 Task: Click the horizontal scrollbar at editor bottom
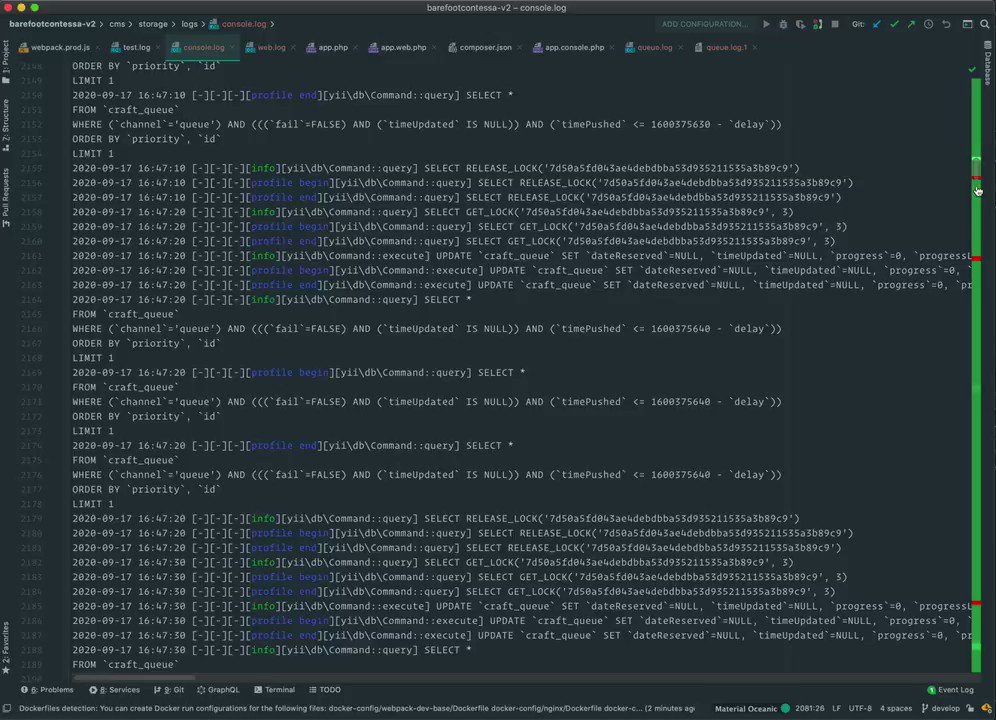134,678
